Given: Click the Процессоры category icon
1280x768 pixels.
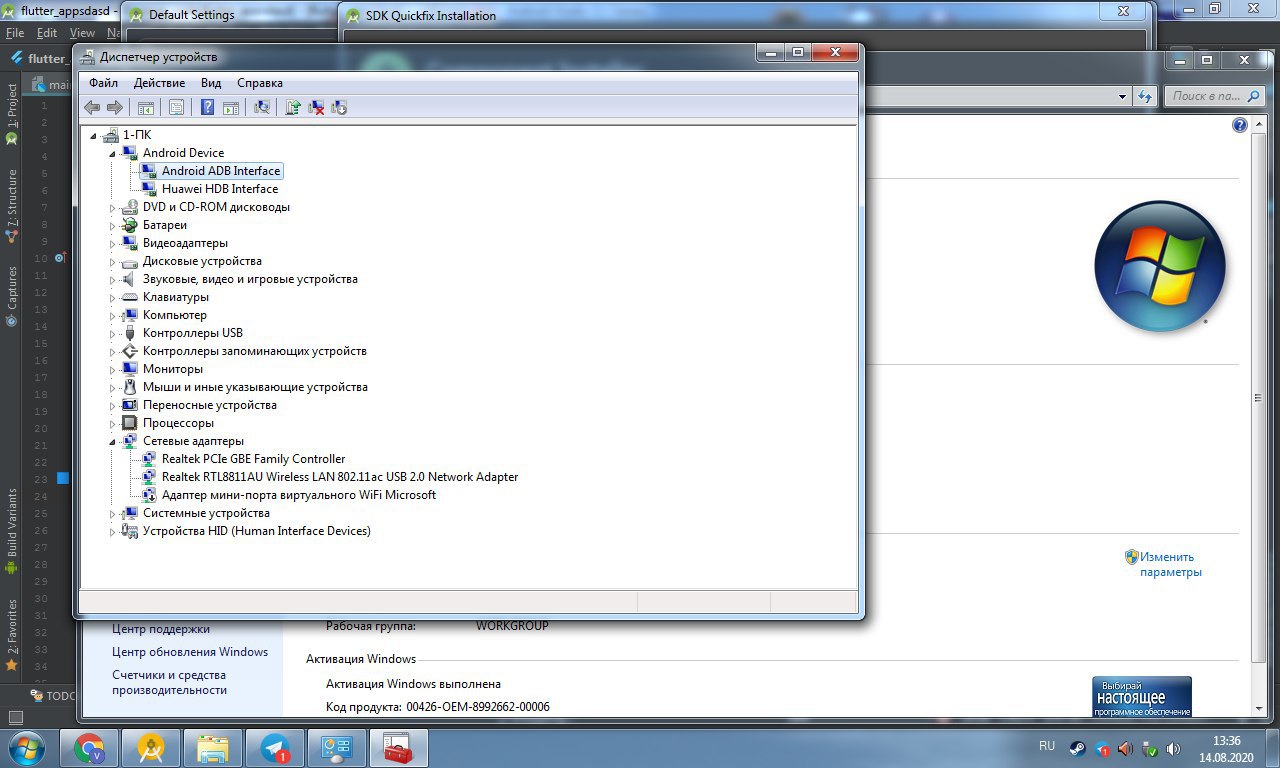Looking at the screenshot, I should point(129,423).
